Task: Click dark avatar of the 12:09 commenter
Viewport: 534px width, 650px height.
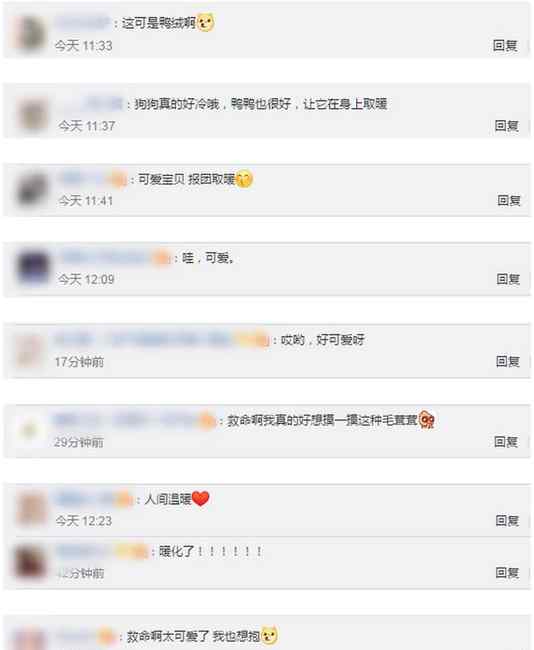Action: pos(33,268)
